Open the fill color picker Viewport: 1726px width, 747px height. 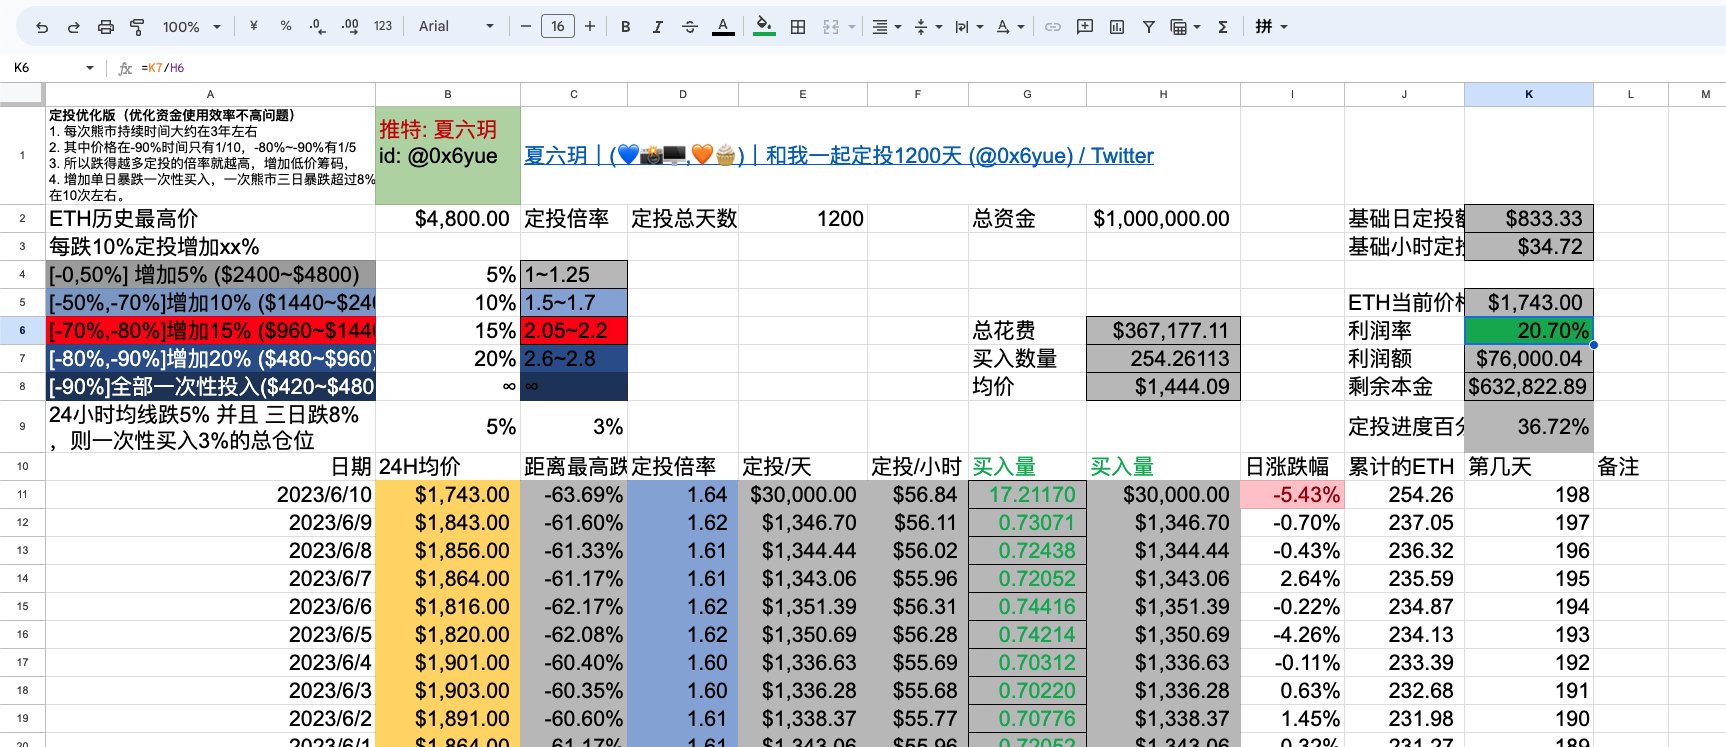point(764,27)
